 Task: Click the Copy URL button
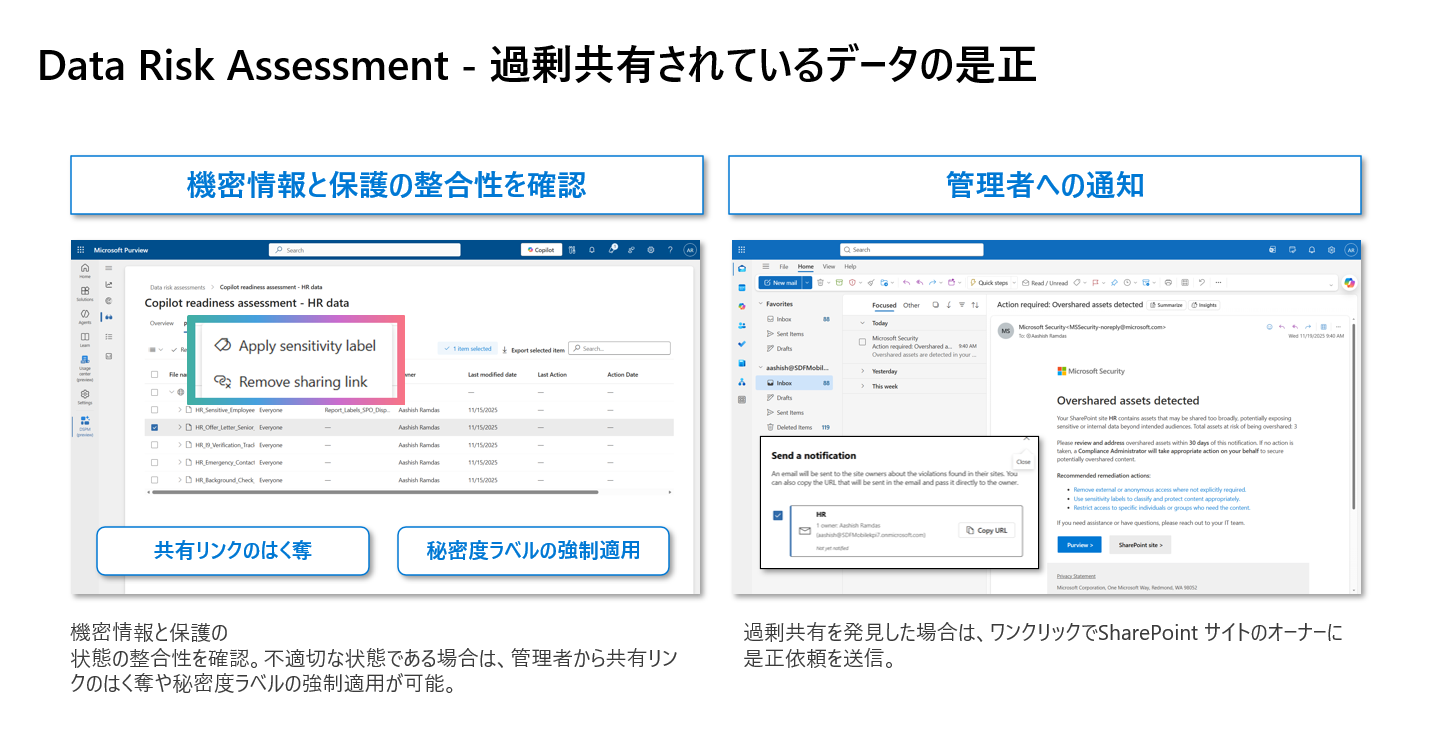pos(987,530)
